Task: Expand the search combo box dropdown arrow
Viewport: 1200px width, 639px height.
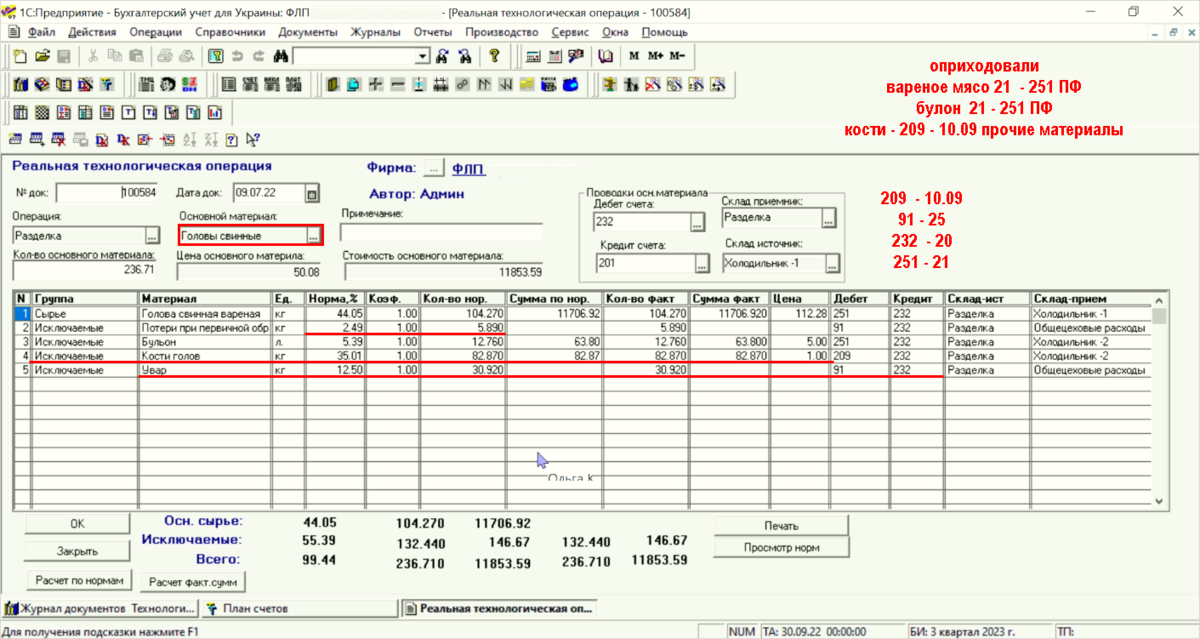Action: (423, 57)
